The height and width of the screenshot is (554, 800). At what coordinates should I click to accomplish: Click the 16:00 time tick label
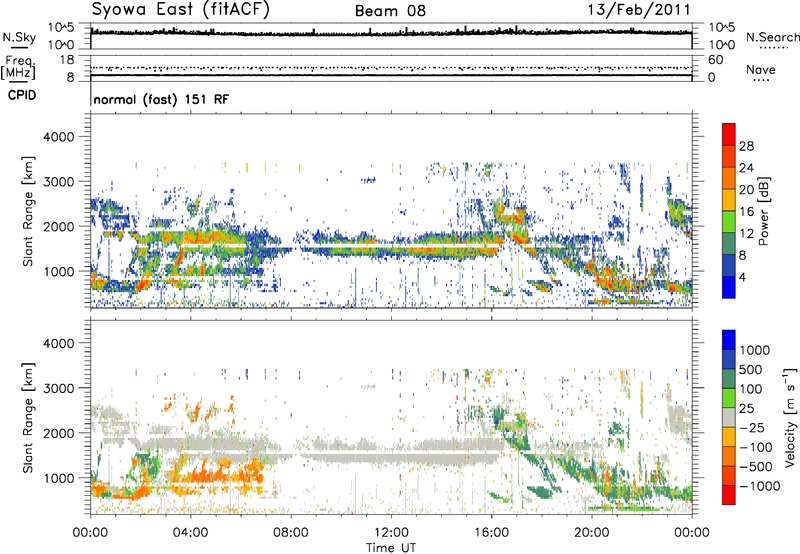pos(491,533)
